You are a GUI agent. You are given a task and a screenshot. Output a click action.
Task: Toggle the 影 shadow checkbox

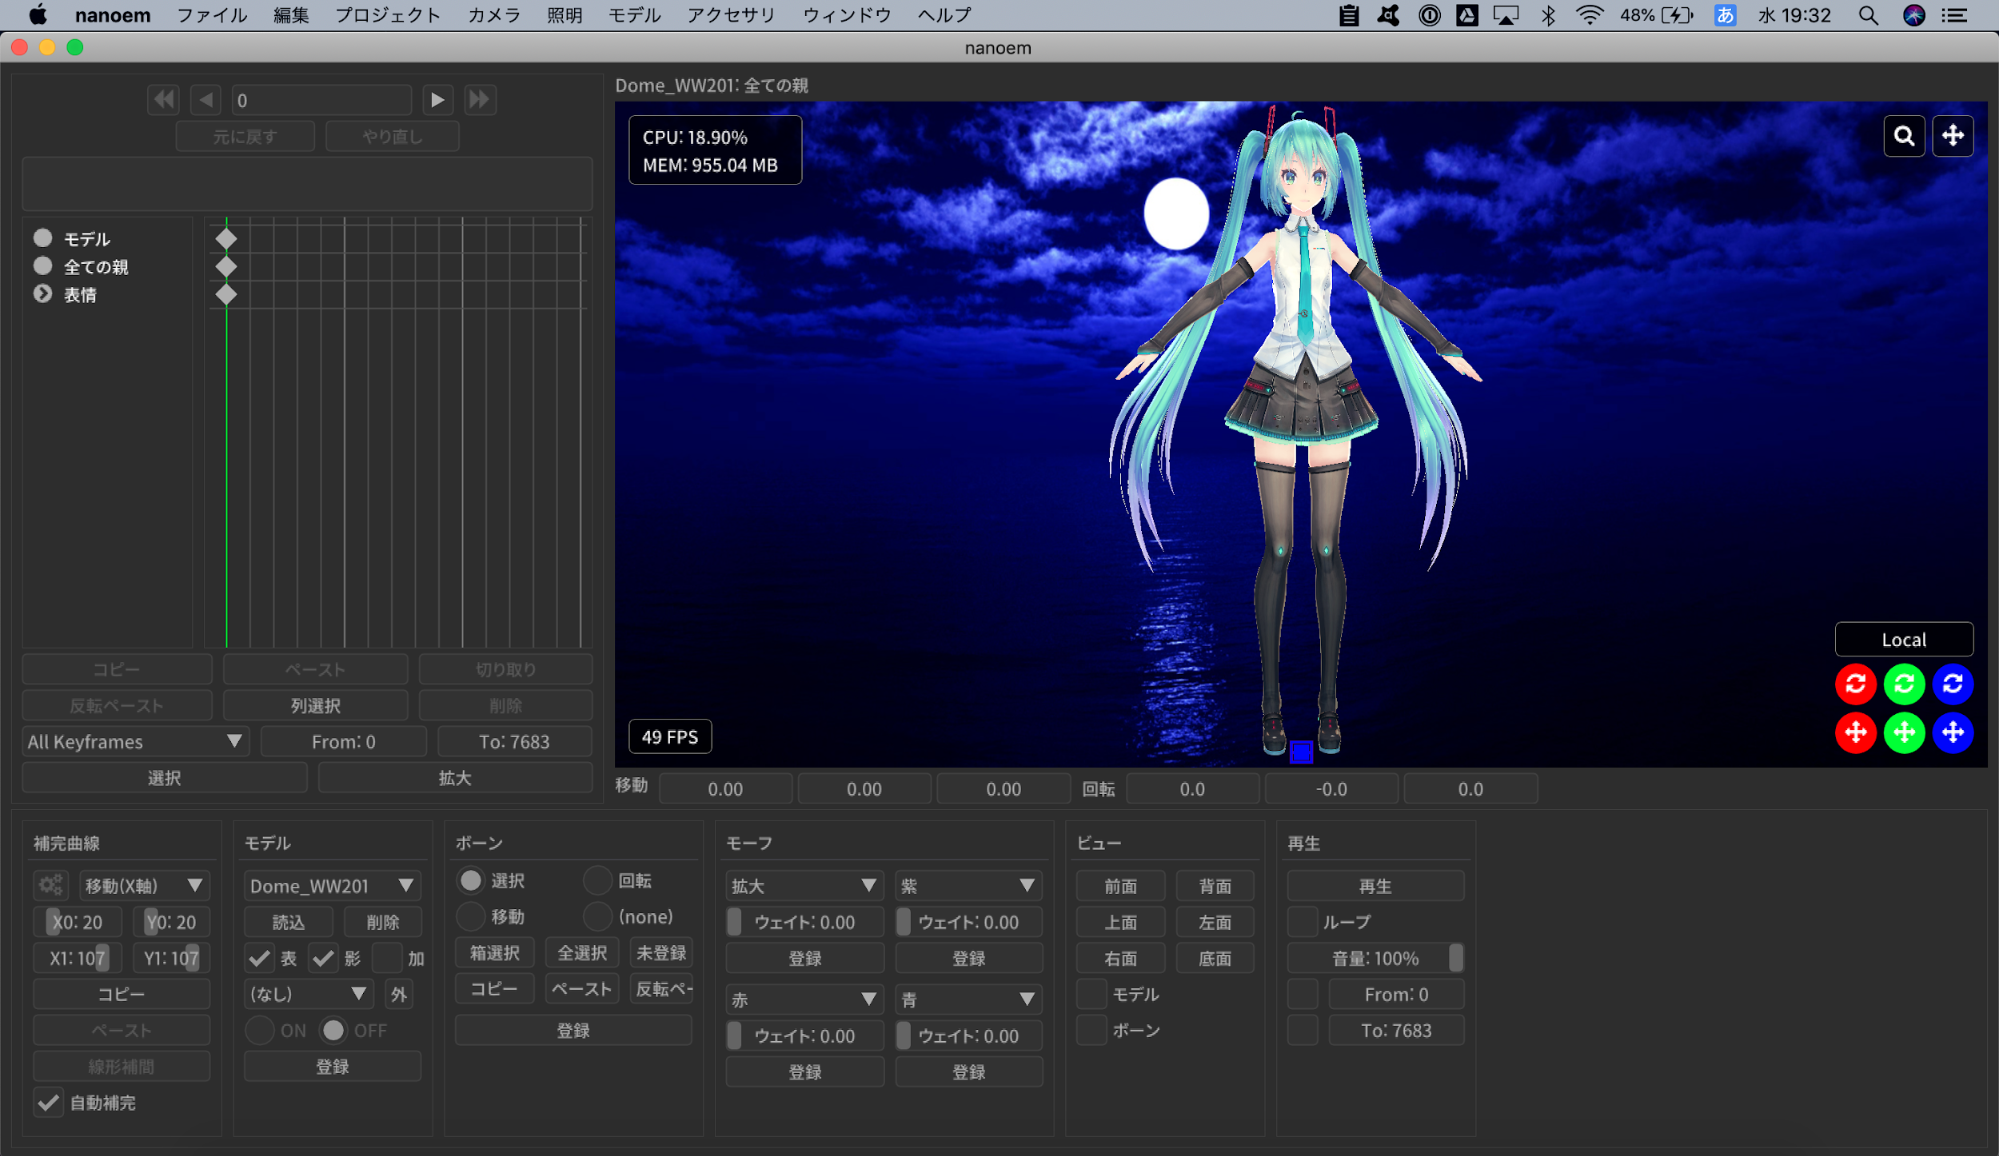tap(323, 959)
